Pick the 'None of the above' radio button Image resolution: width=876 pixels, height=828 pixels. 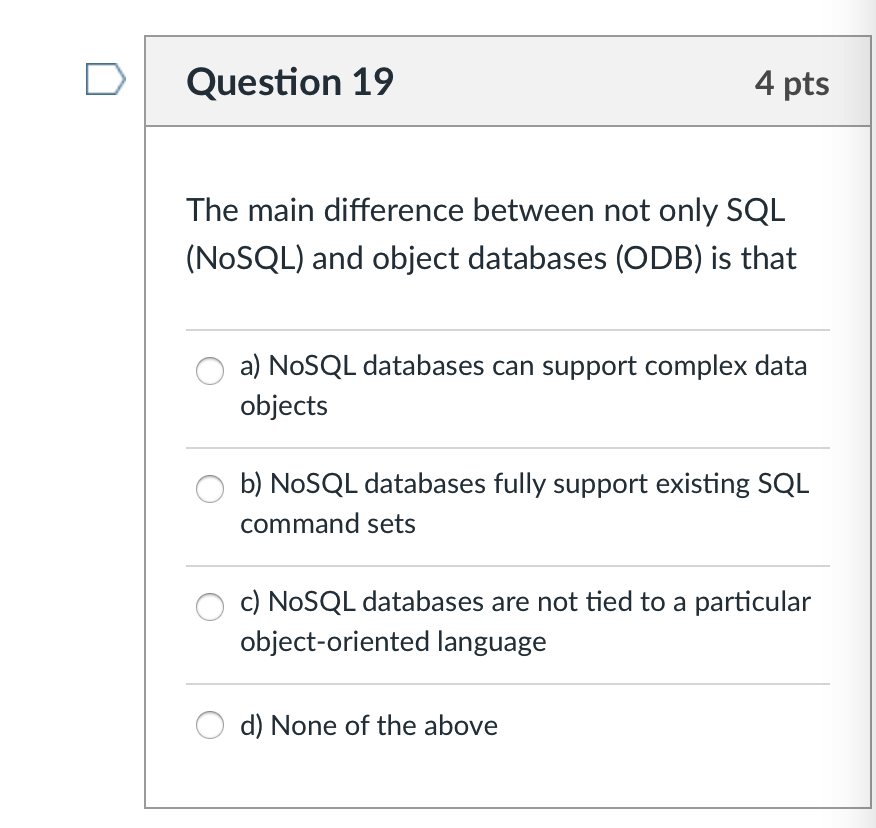[210, 725]
